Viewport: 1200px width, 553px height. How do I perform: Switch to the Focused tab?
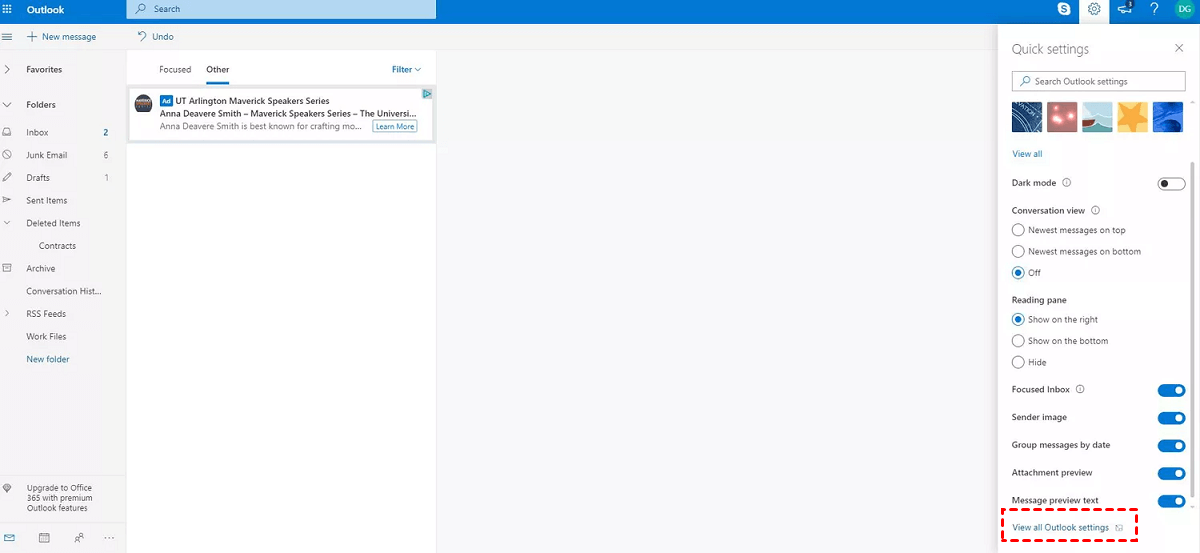pos(175,70)
